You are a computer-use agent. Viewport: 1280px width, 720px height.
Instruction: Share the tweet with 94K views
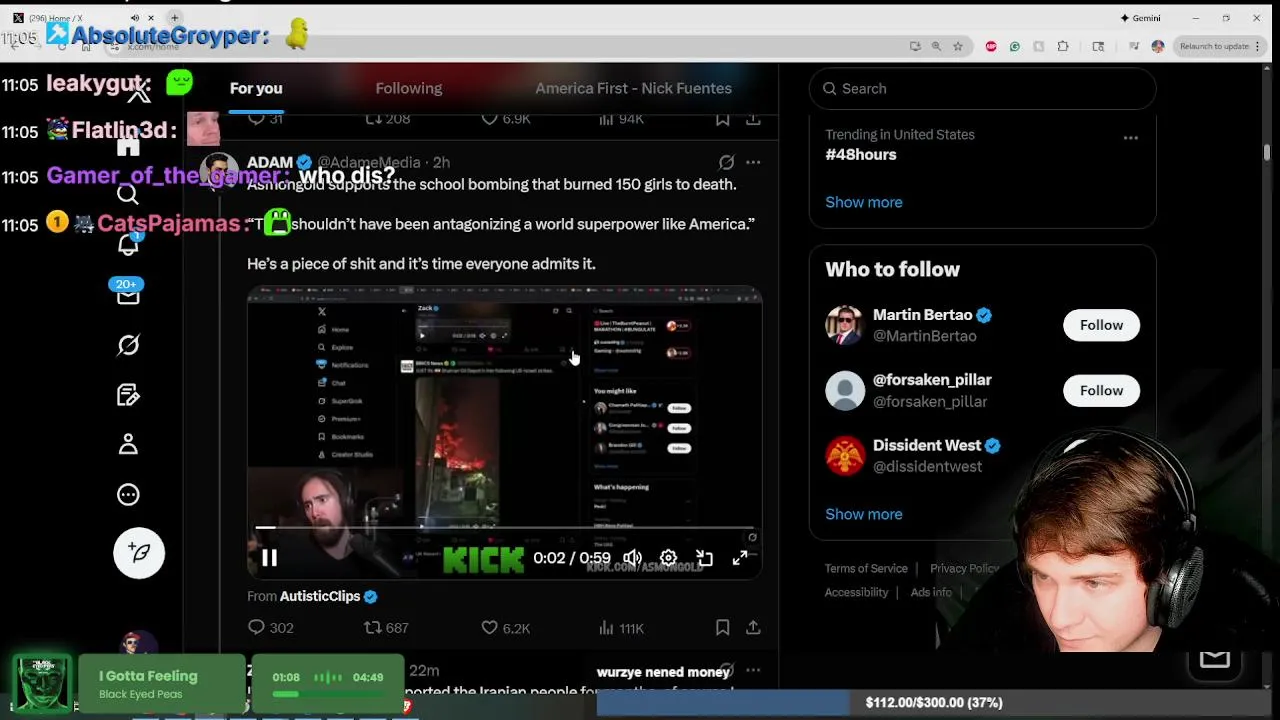click(x=753, y=119)
